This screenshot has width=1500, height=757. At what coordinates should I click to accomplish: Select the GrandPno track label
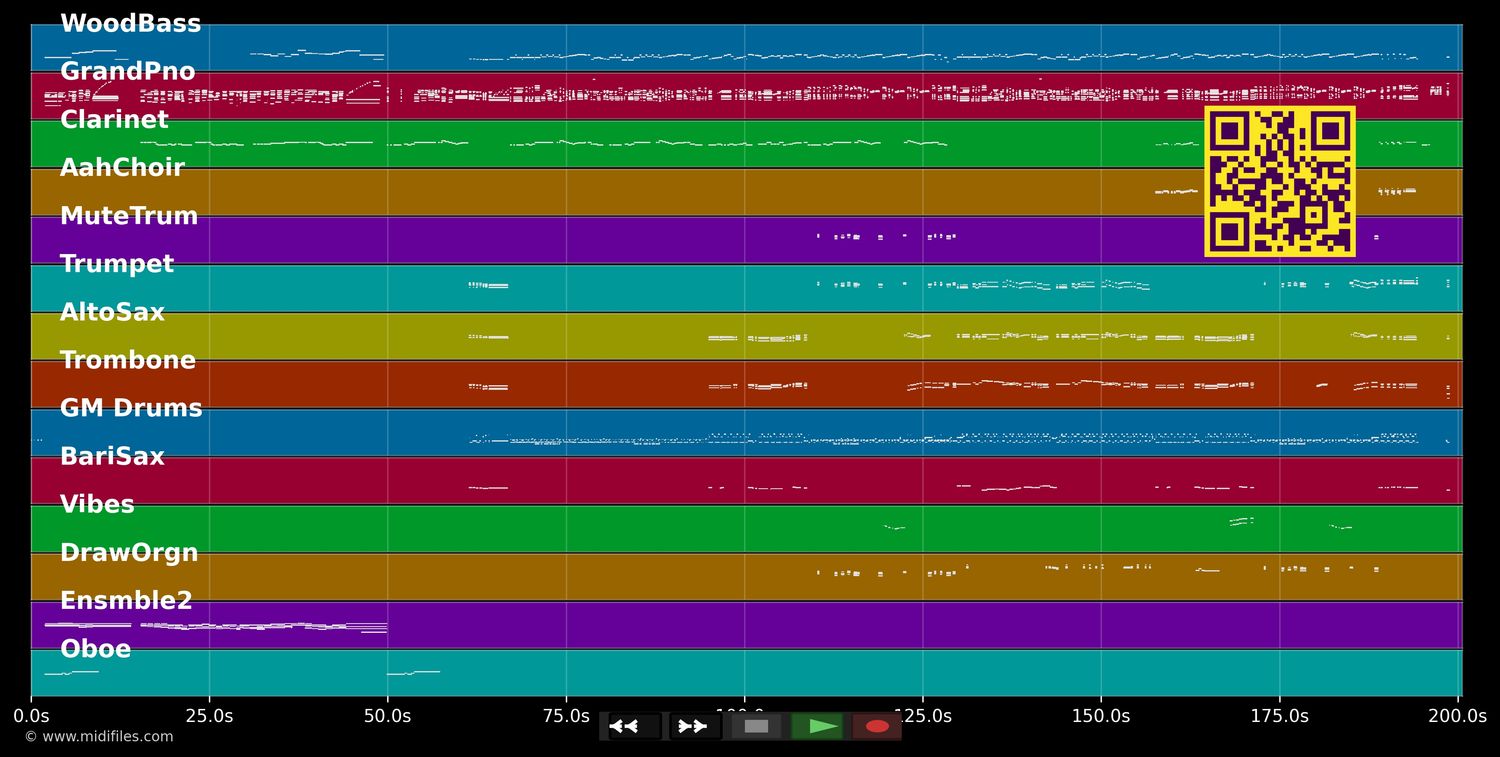(127, 72)
